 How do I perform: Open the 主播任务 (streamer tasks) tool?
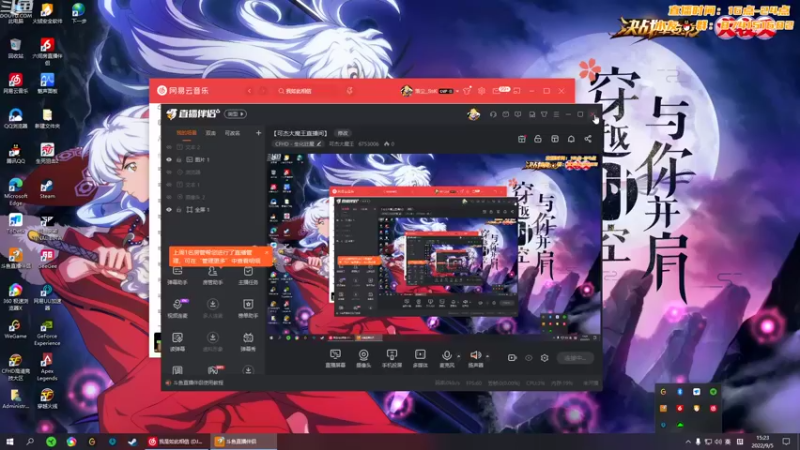click(248, 276)
